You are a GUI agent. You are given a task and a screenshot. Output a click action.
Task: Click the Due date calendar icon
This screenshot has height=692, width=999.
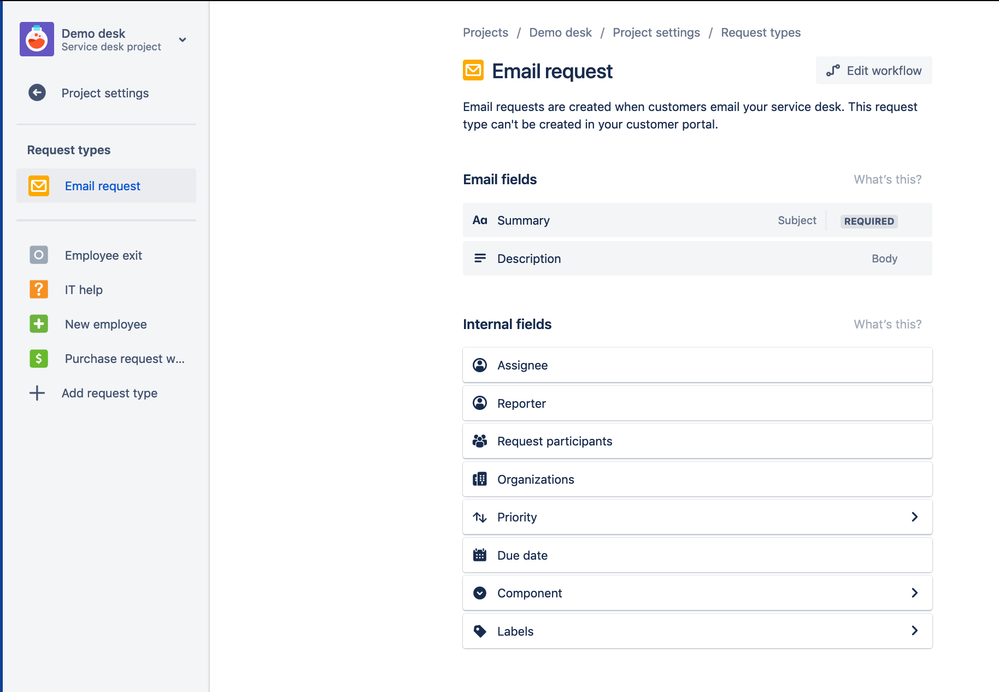point(480,555)
